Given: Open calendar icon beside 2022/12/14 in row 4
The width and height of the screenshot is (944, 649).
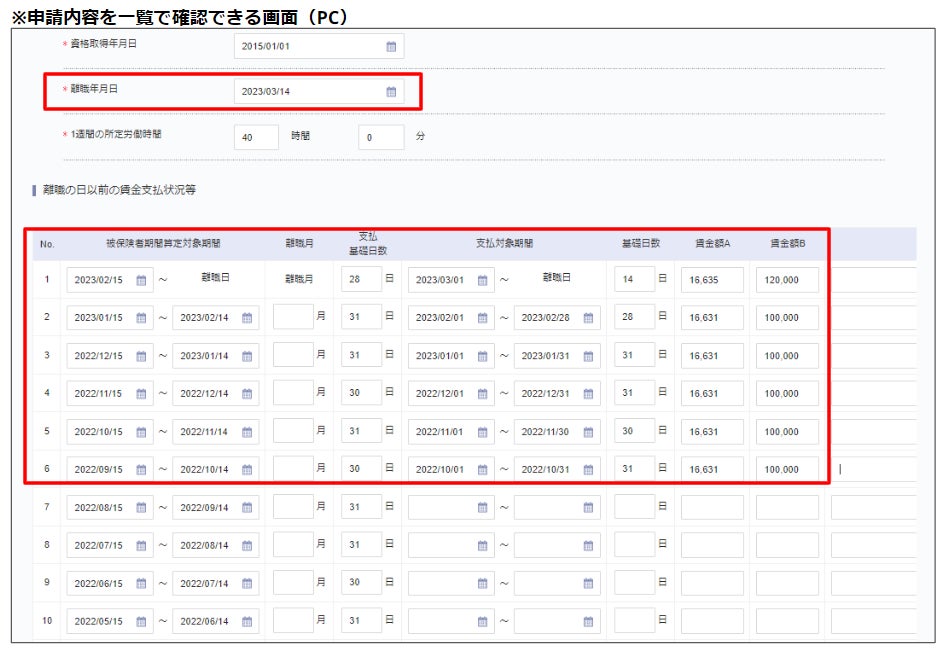Looking at the screenshot, I should click(x=247, y=394).
